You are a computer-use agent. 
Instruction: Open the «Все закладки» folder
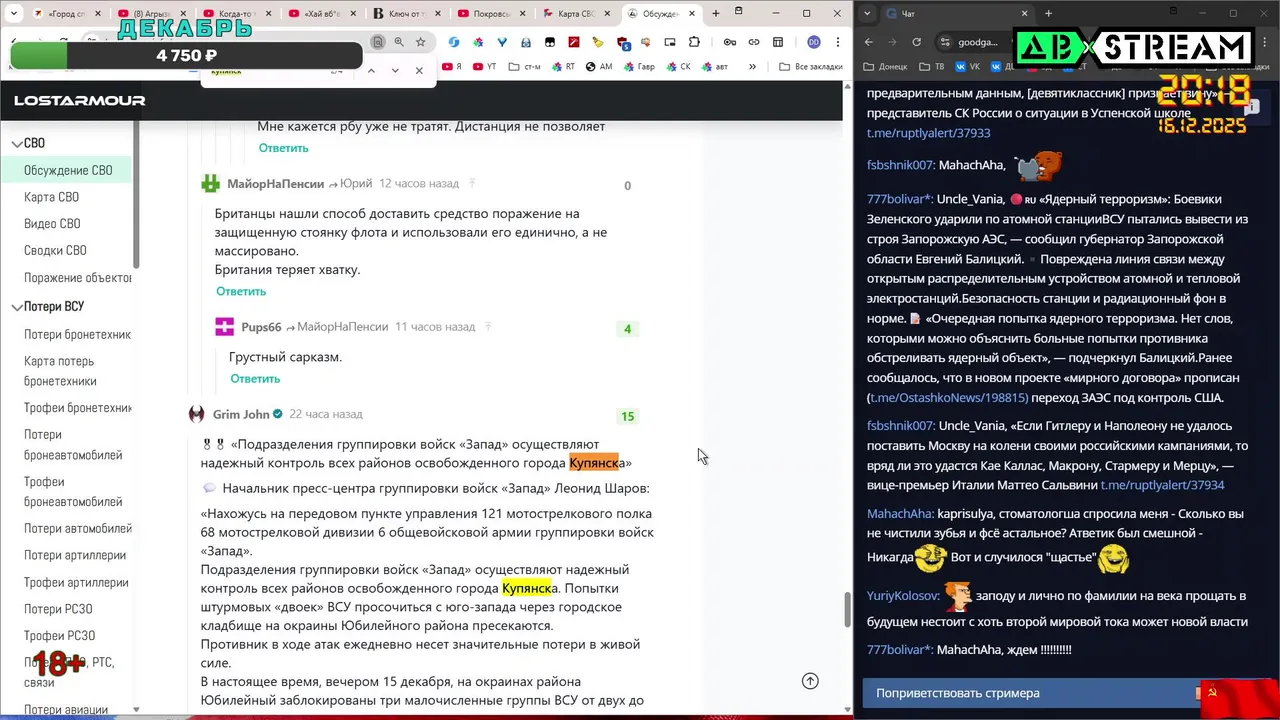tap(810, 67)
